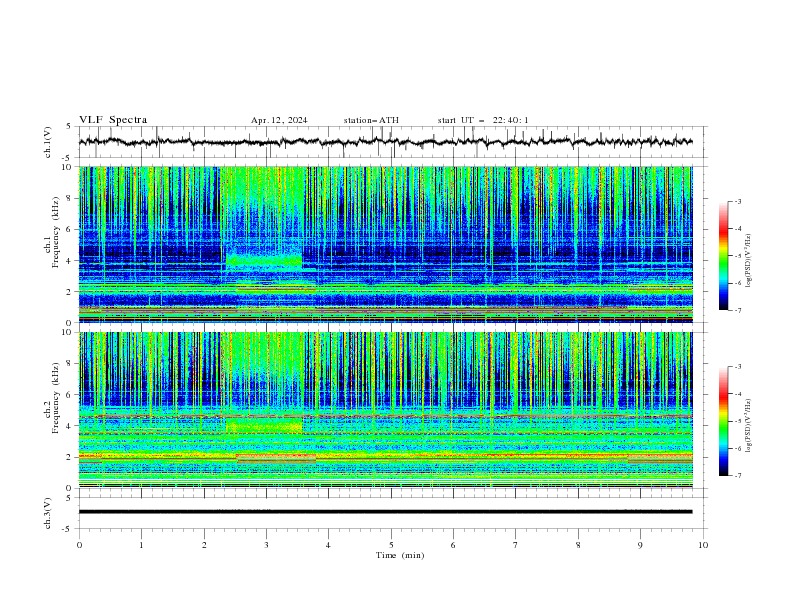Click the log(PSD) label beside ch.2 color bar
Screen dimensions: 792x612
[x=749, y=426]
